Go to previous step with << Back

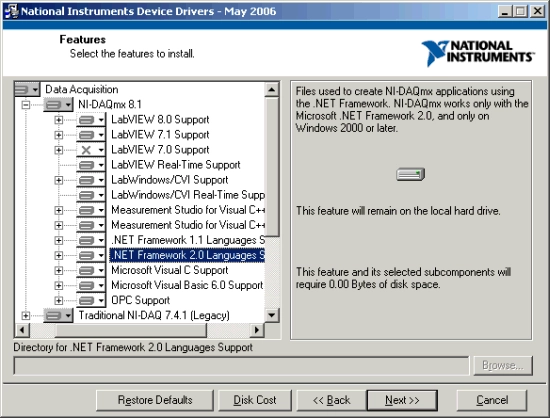coord(331,400)
